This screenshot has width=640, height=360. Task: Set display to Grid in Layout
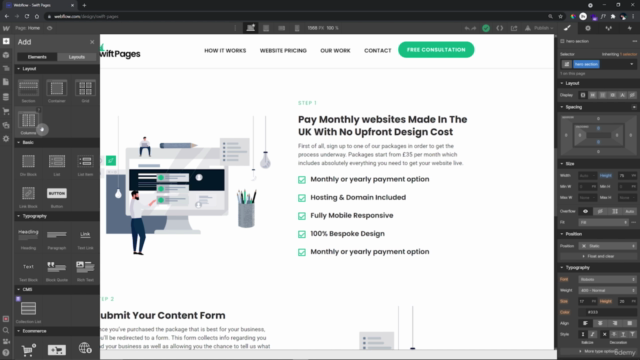tap(602, 95)
